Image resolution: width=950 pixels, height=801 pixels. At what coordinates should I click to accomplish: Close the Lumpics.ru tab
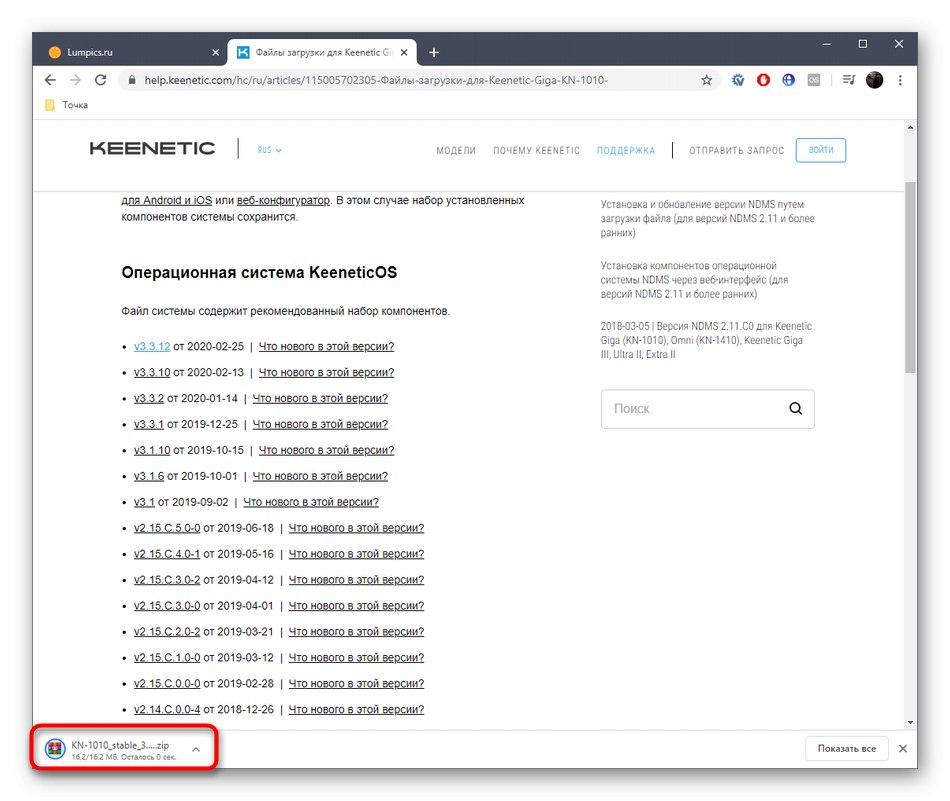(215, 53)
